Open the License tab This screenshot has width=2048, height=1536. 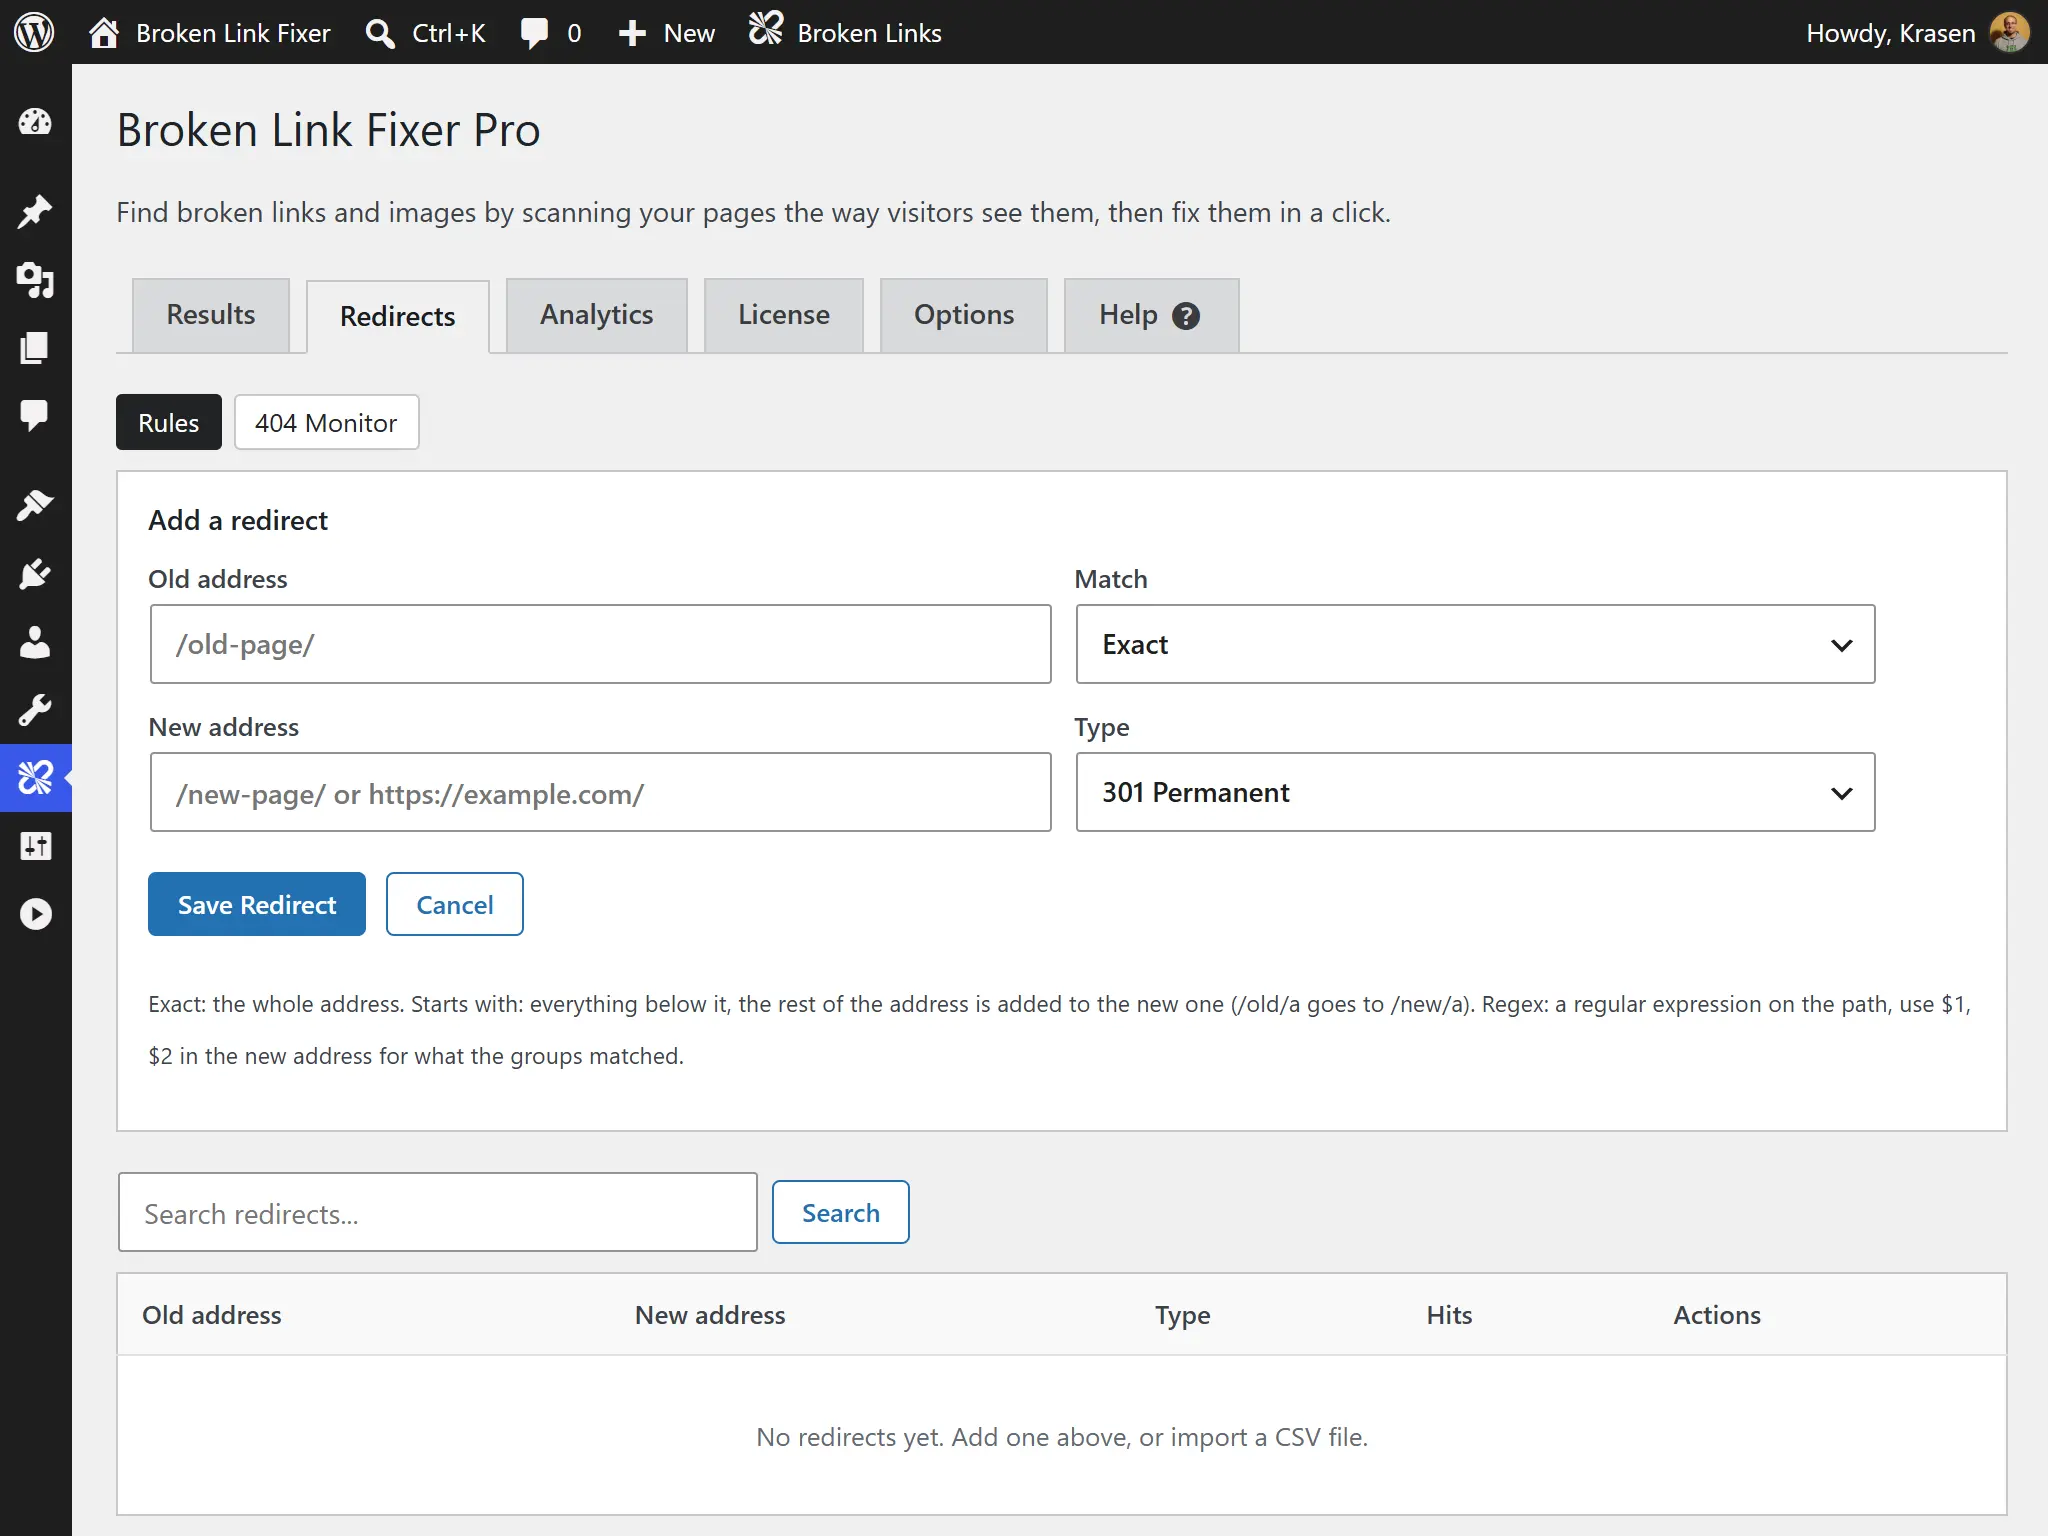click(x=784, y=315)
